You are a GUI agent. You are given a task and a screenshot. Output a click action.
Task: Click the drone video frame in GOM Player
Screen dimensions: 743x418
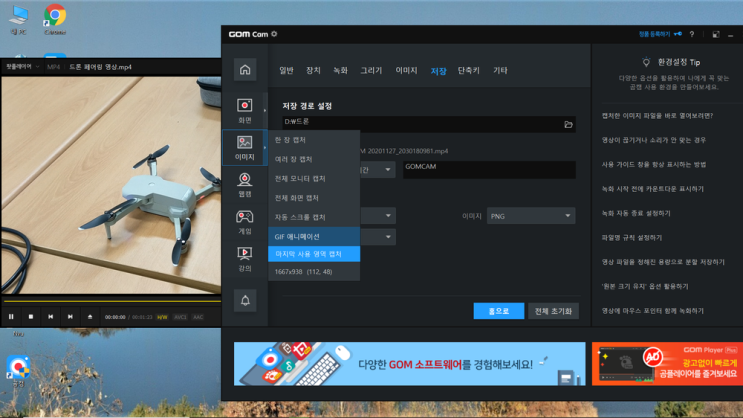(x=111, y=185)
